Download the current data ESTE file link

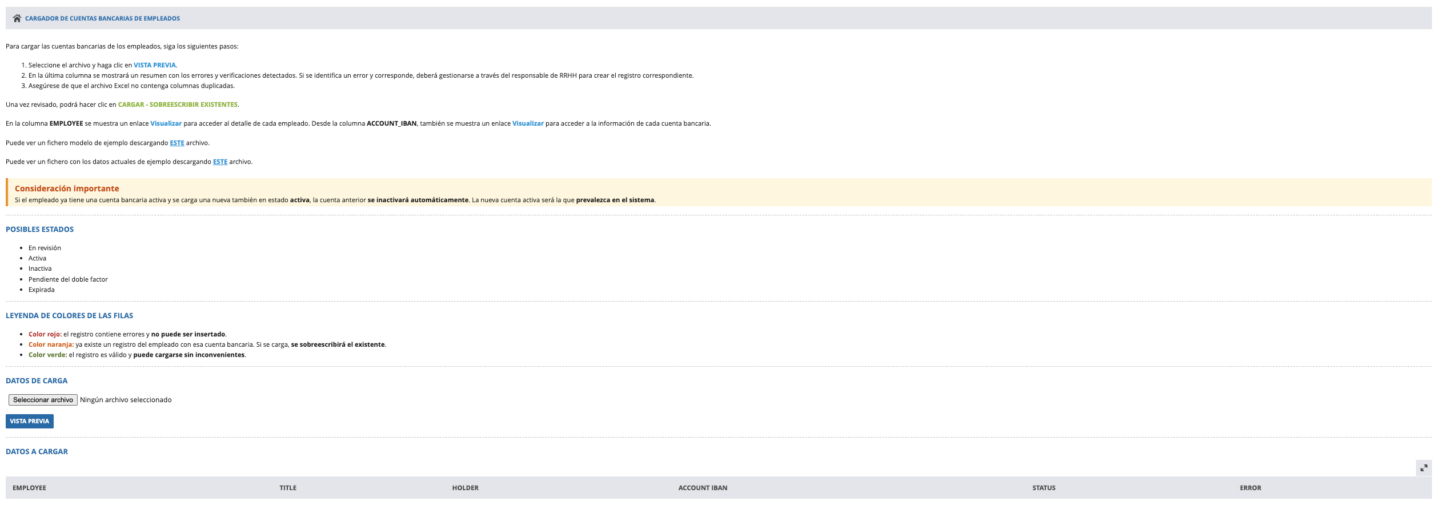(220, 161)
